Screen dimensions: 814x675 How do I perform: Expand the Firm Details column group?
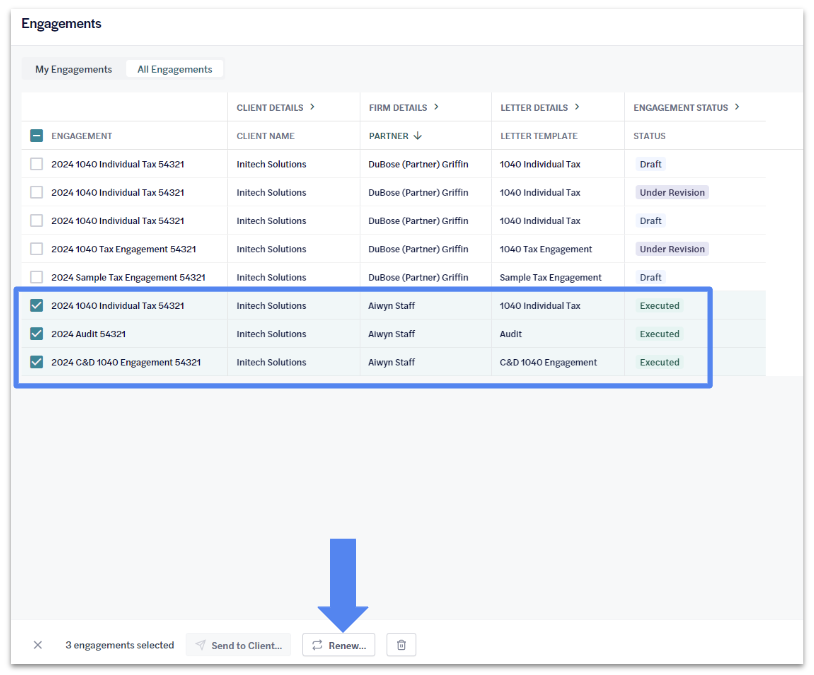436,107
